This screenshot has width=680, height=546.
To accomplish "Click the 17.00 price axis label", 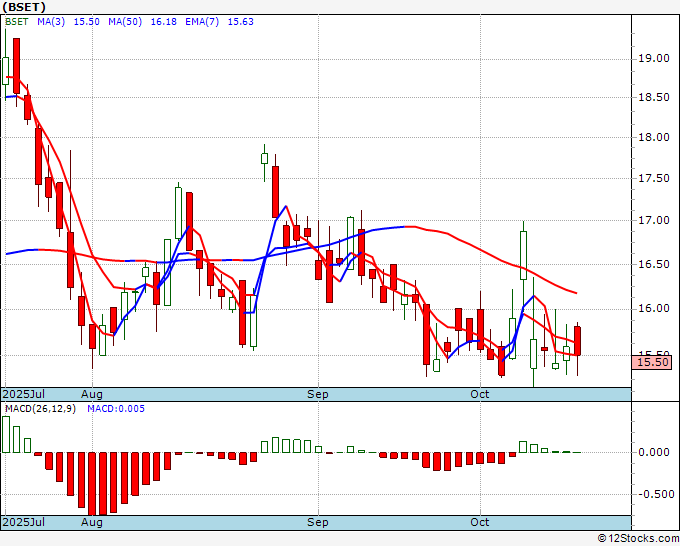I will tap(654, 220).
